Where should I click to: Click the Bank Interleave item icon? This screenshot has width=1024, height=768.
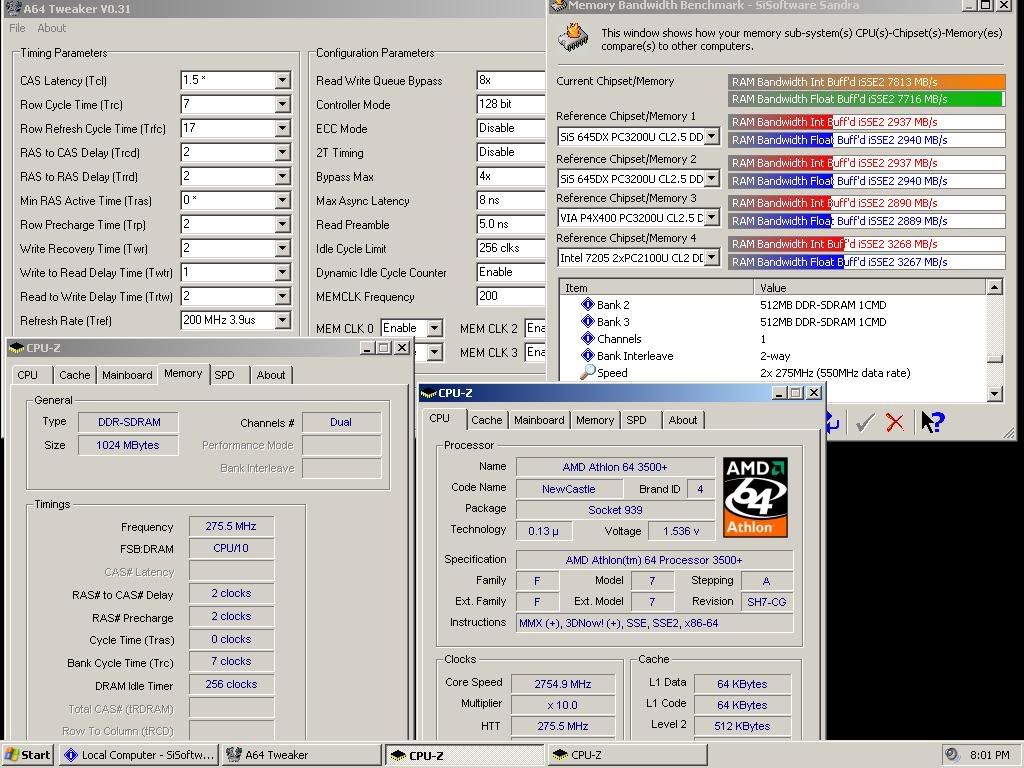tap(587, 355)
